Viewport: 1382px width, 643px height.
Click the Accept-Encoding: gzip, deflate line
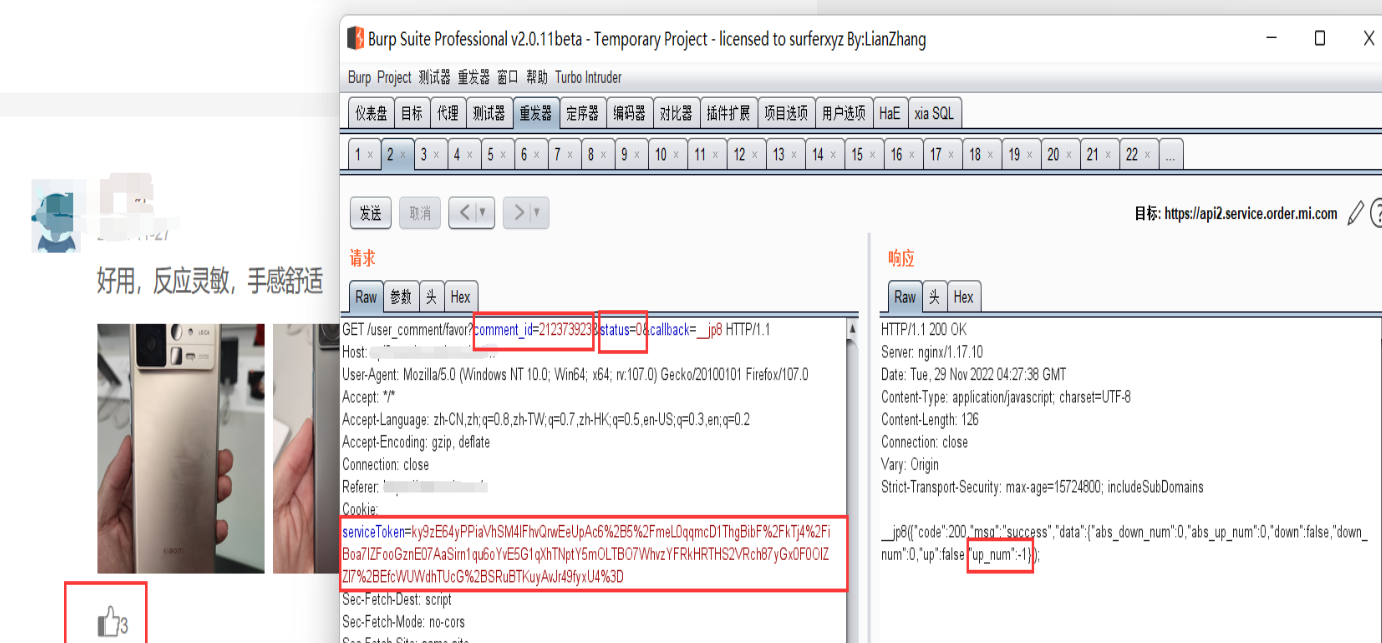(x=416, y=442)
